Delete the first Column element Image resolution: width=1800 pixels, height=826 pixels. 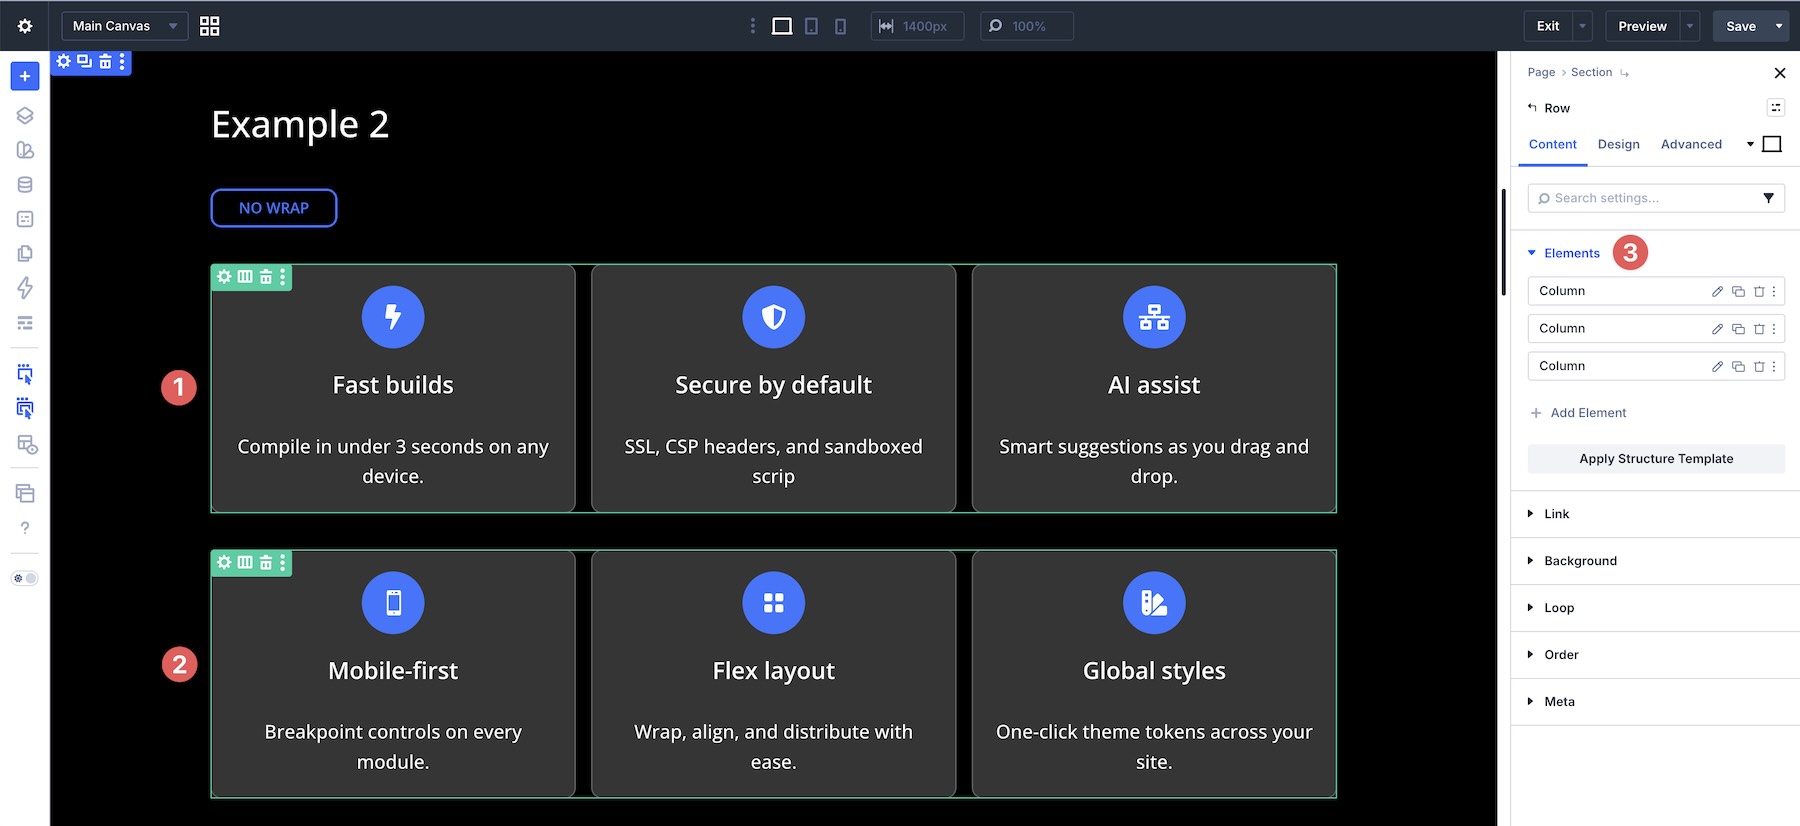click(x=1759, y=291)
